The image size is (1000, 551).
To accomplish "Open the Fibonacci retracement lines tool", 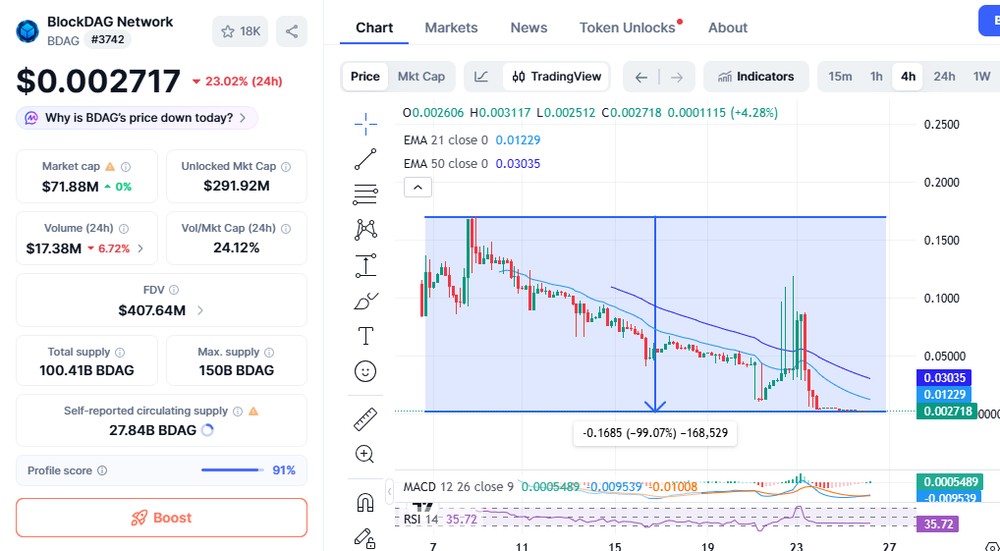I will [365, 194].
